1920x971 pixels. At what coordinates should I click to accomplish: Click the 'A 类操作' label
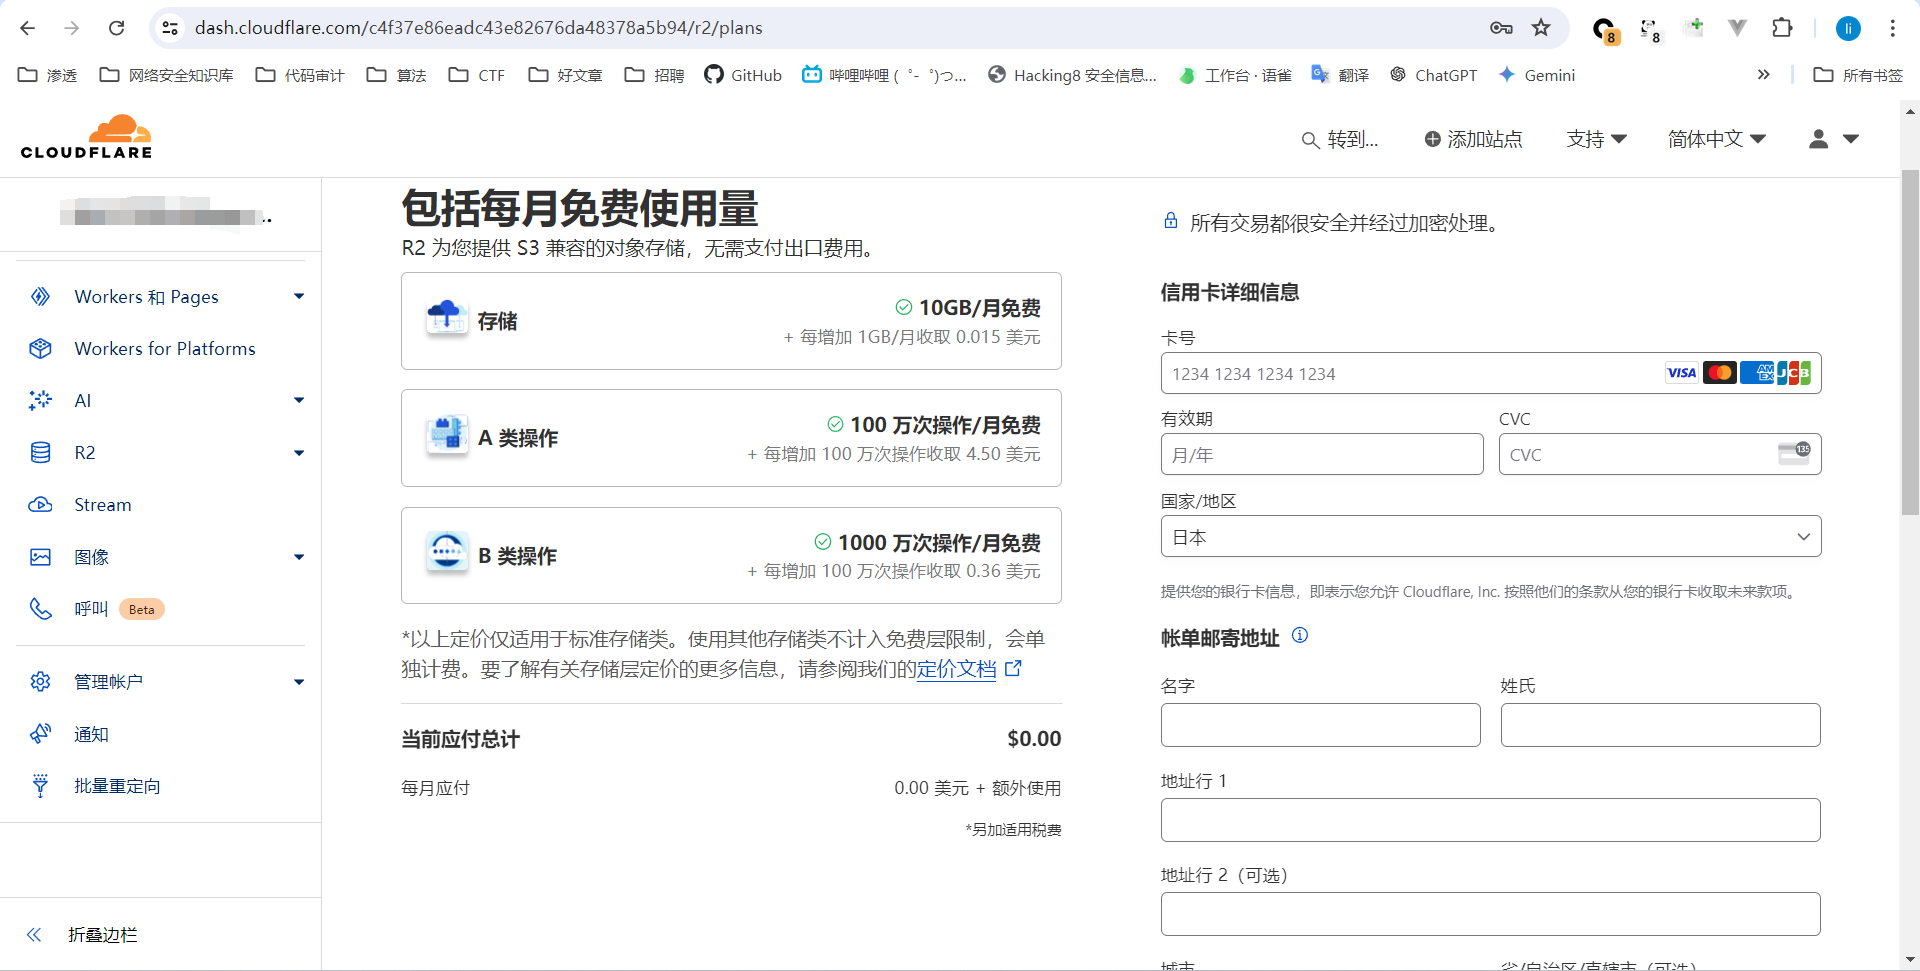click(x=518, y=438)
